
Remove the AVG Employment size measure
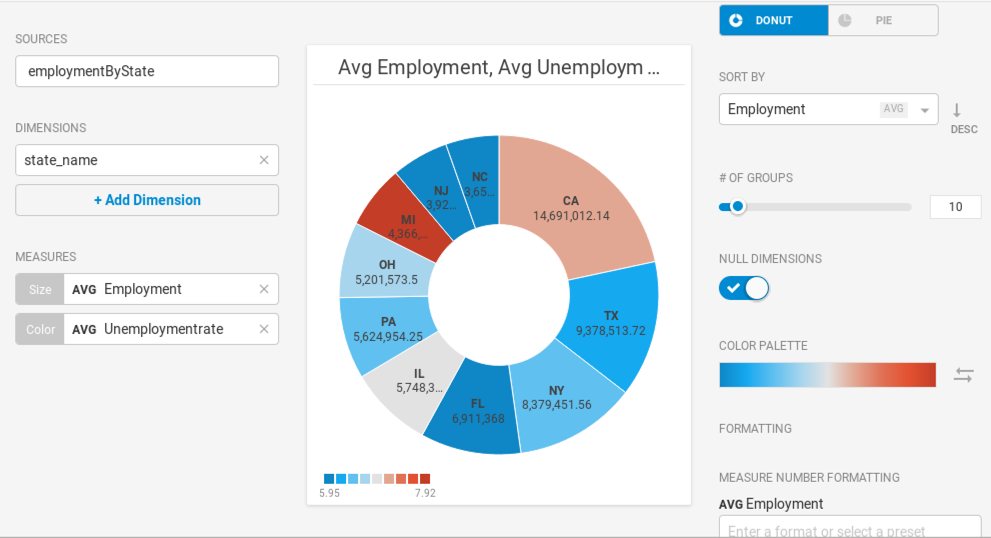(264, 289)
